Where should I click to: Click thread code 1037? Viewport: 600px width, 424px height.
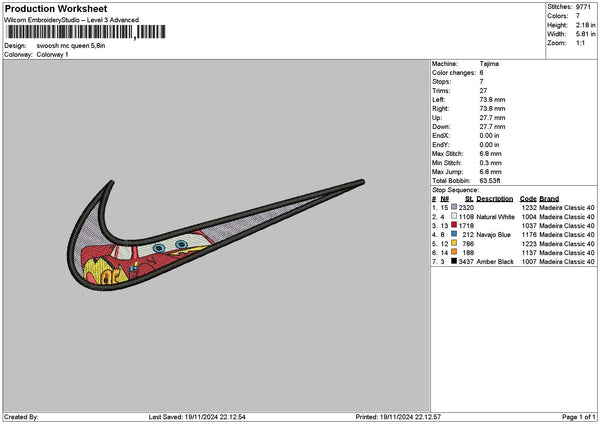[x=529, y=226]
